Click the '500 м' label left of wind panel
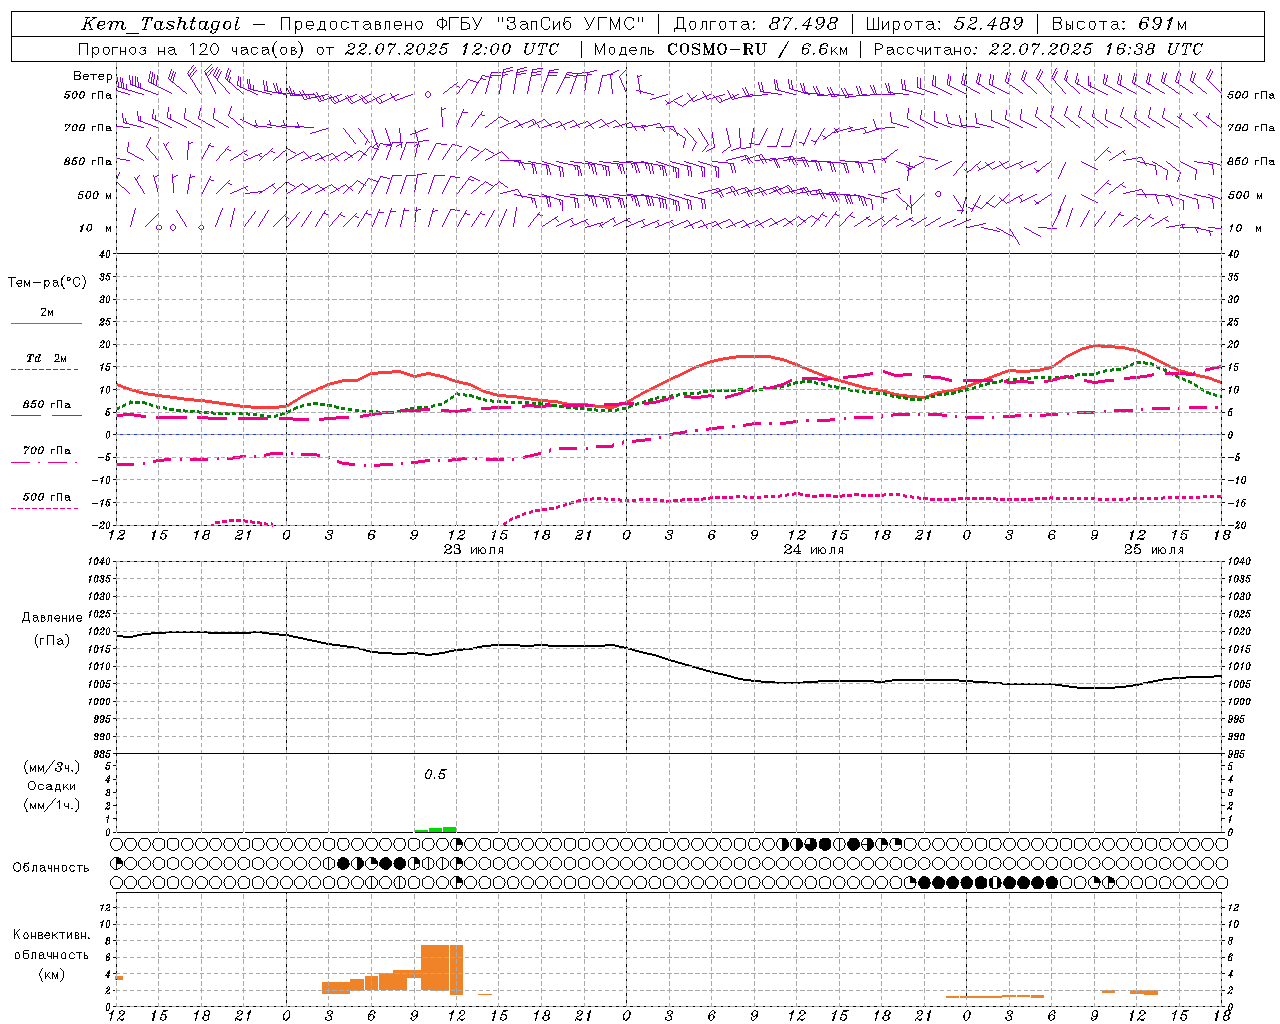 [95, 195]
